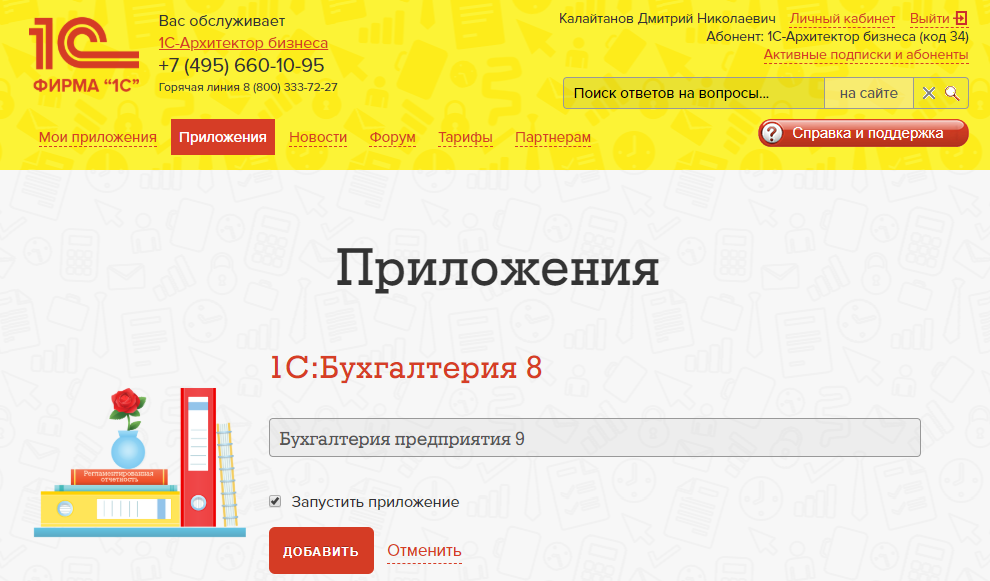Click the logout door icon
The width and height of the screenshot is (990, 581).
click(961, 18)
